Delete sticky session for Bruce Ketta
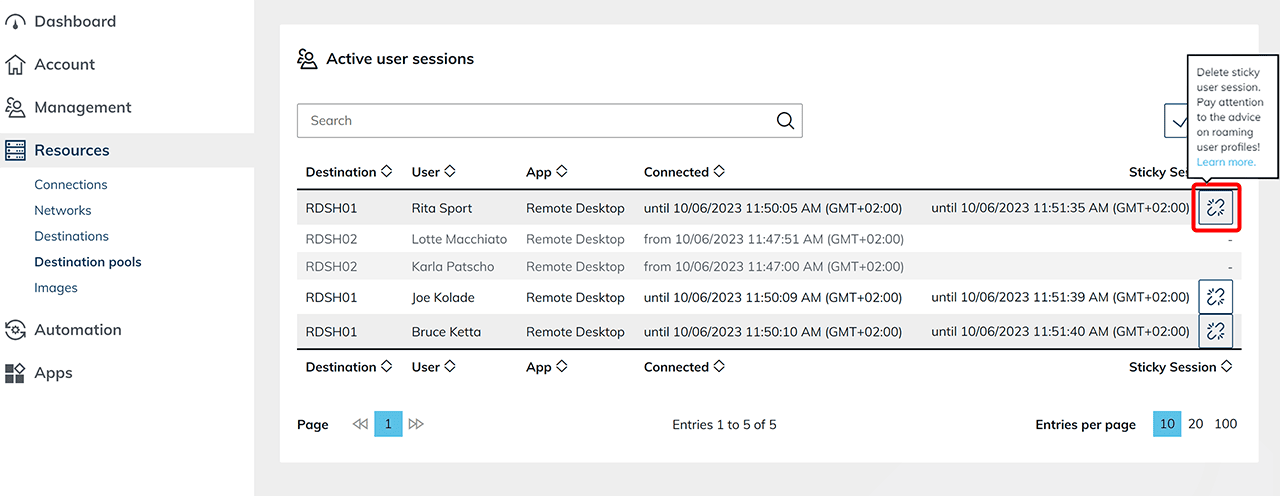The image size is (1280, 496). [1216, 331]
